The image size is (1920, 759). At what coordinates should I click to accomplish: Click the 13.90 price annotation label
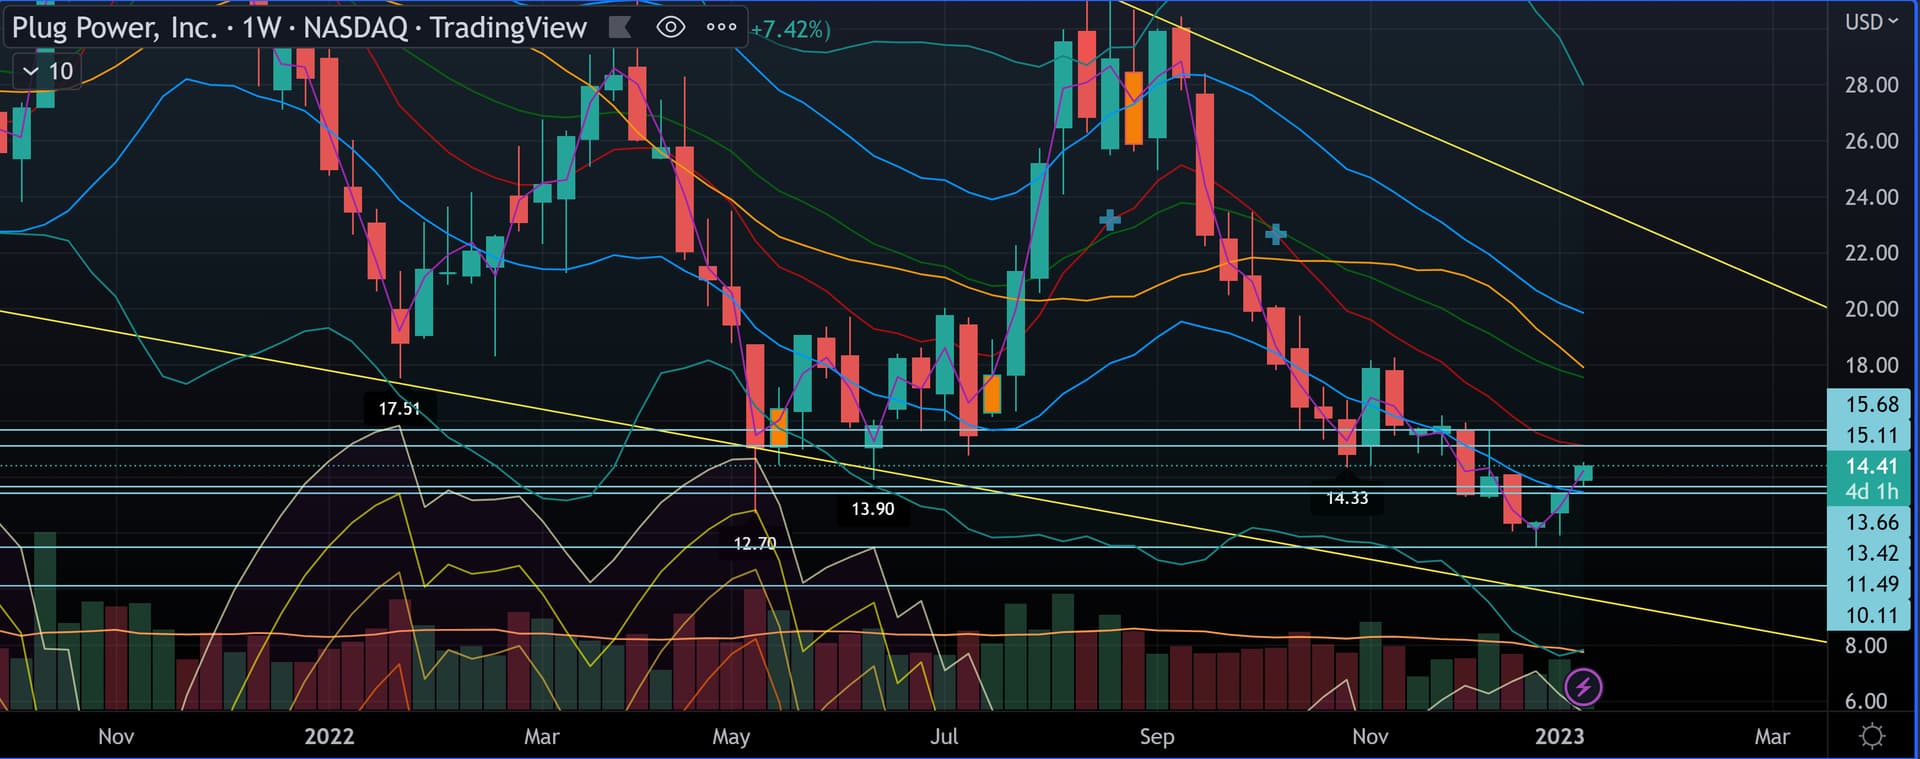[872, 509]
